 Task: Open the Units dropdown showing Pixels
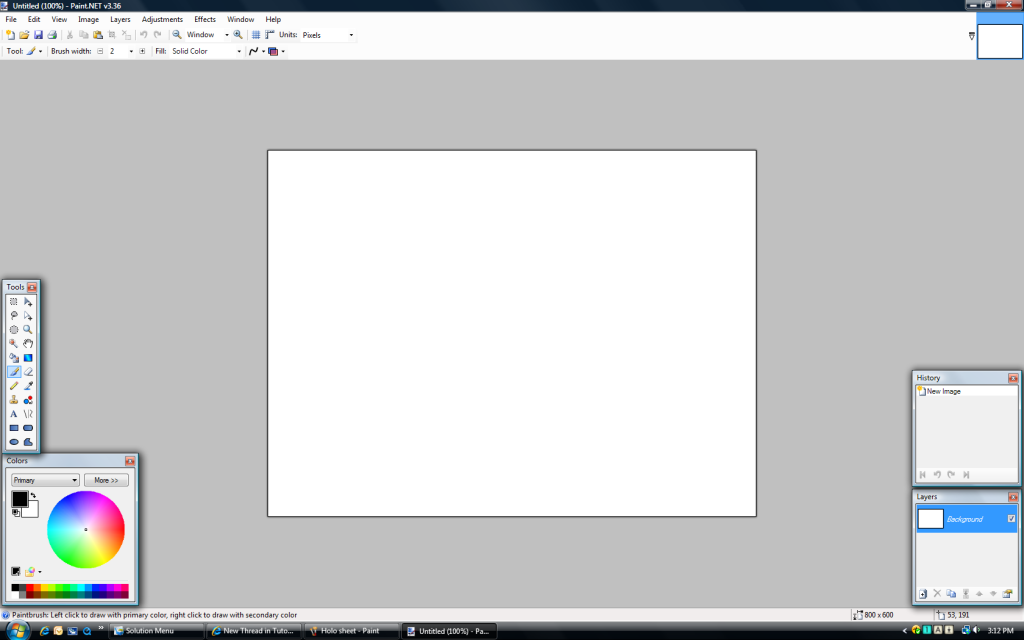click(x=328, y=35)
